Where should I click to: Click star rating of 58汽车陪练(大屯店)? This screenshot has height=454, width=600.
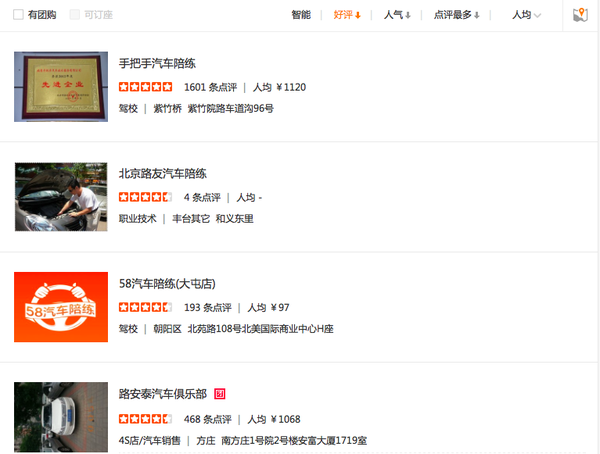click(x=145, y=307)
